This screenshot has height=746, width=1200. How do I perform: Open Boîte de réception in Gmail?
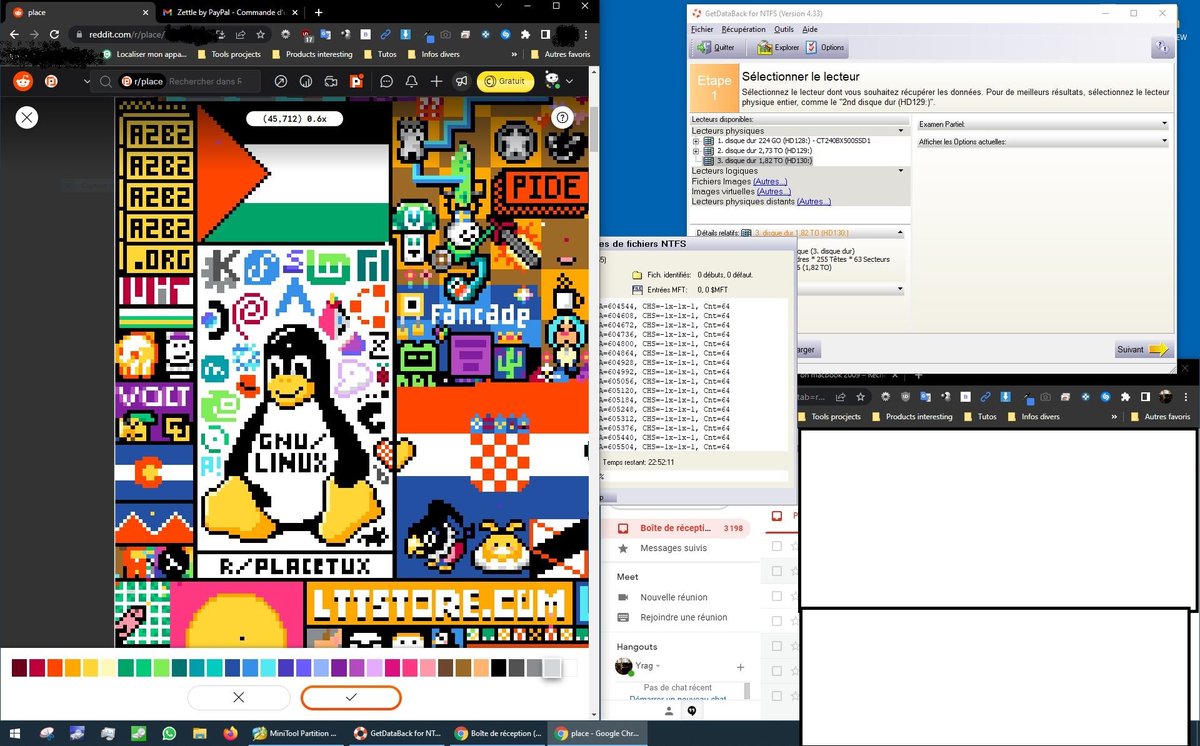click(677, 528)
